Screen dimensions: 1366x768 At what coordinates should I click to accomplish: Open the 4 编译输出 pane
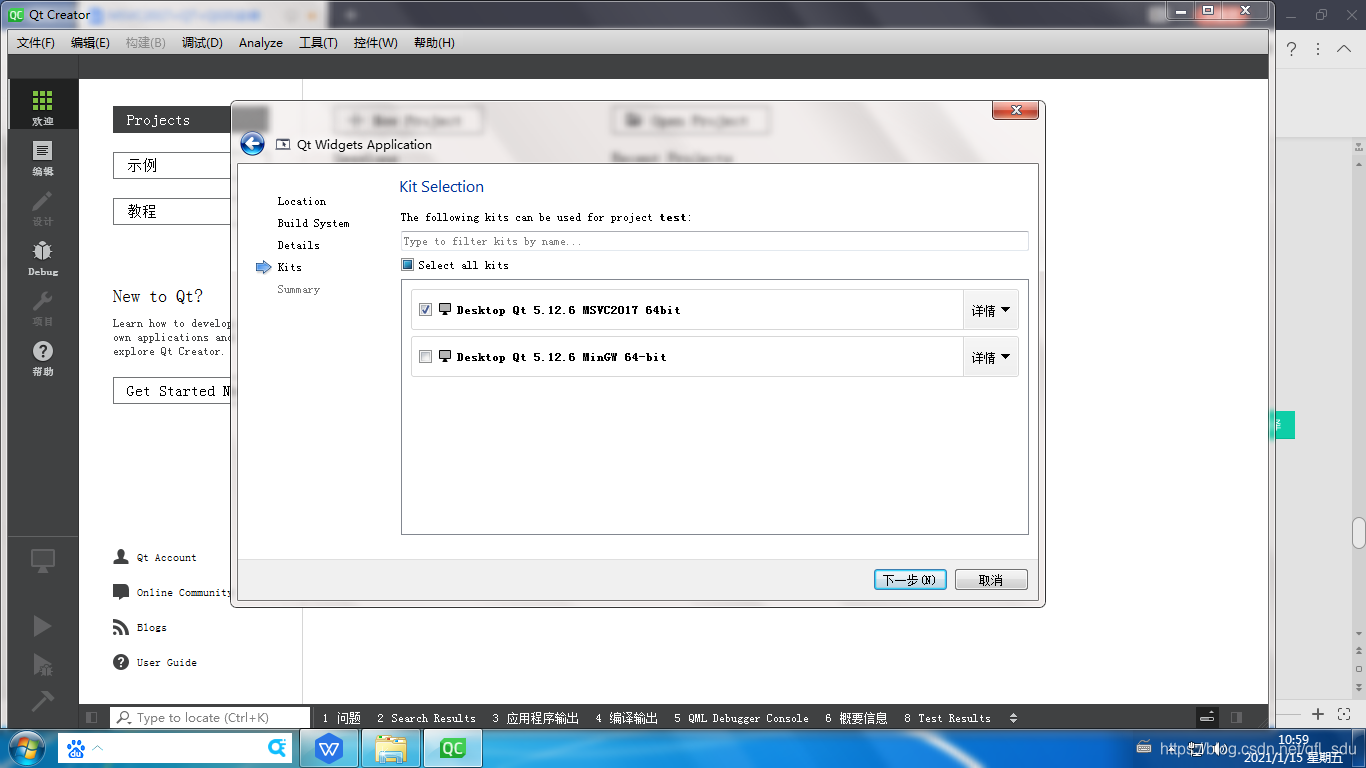626,718
